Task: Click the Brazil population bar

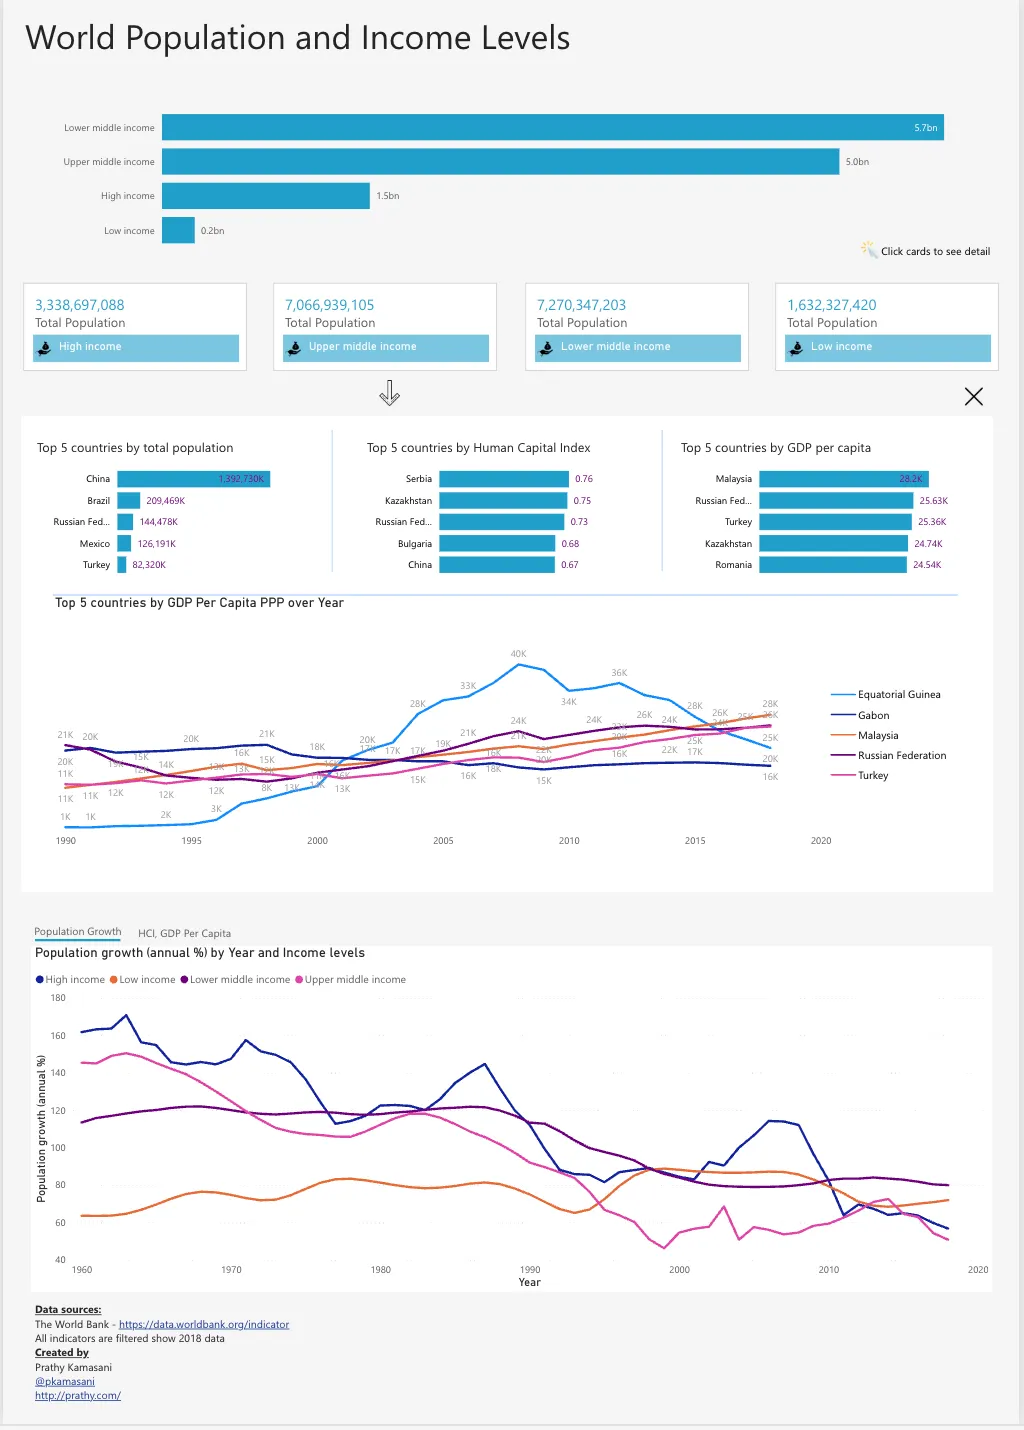Action: (129, 501)
